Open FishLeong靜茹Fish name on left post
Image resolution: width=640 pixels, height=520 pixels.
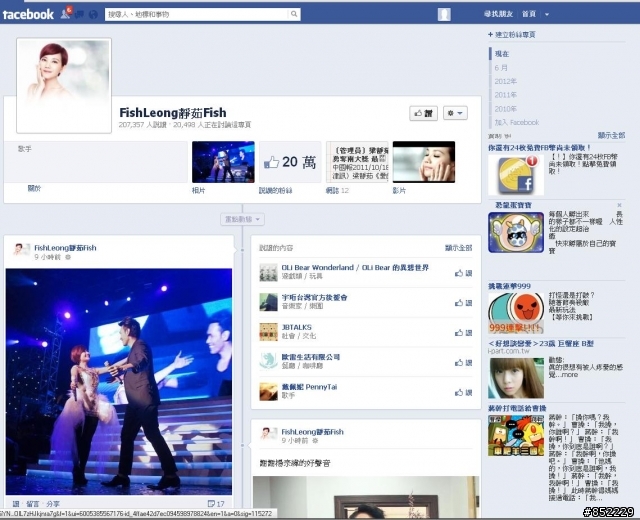(65, 248)
